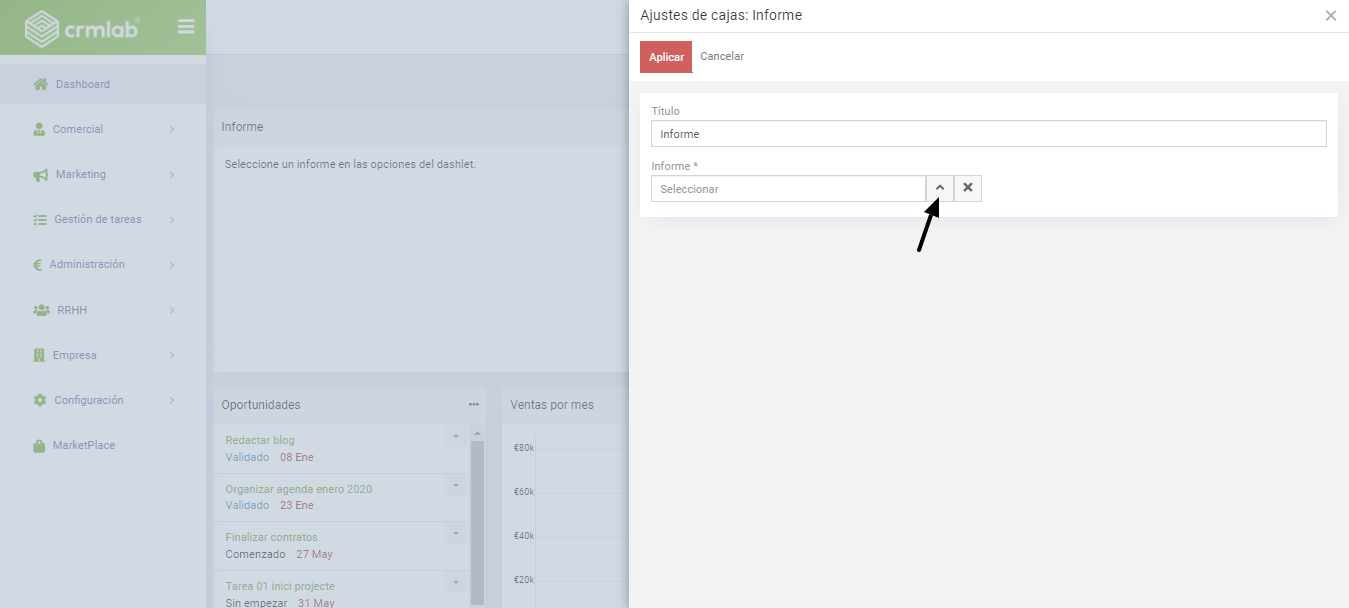Click the Título text field
Viewport: 1349px width, 608px height.
988,134
